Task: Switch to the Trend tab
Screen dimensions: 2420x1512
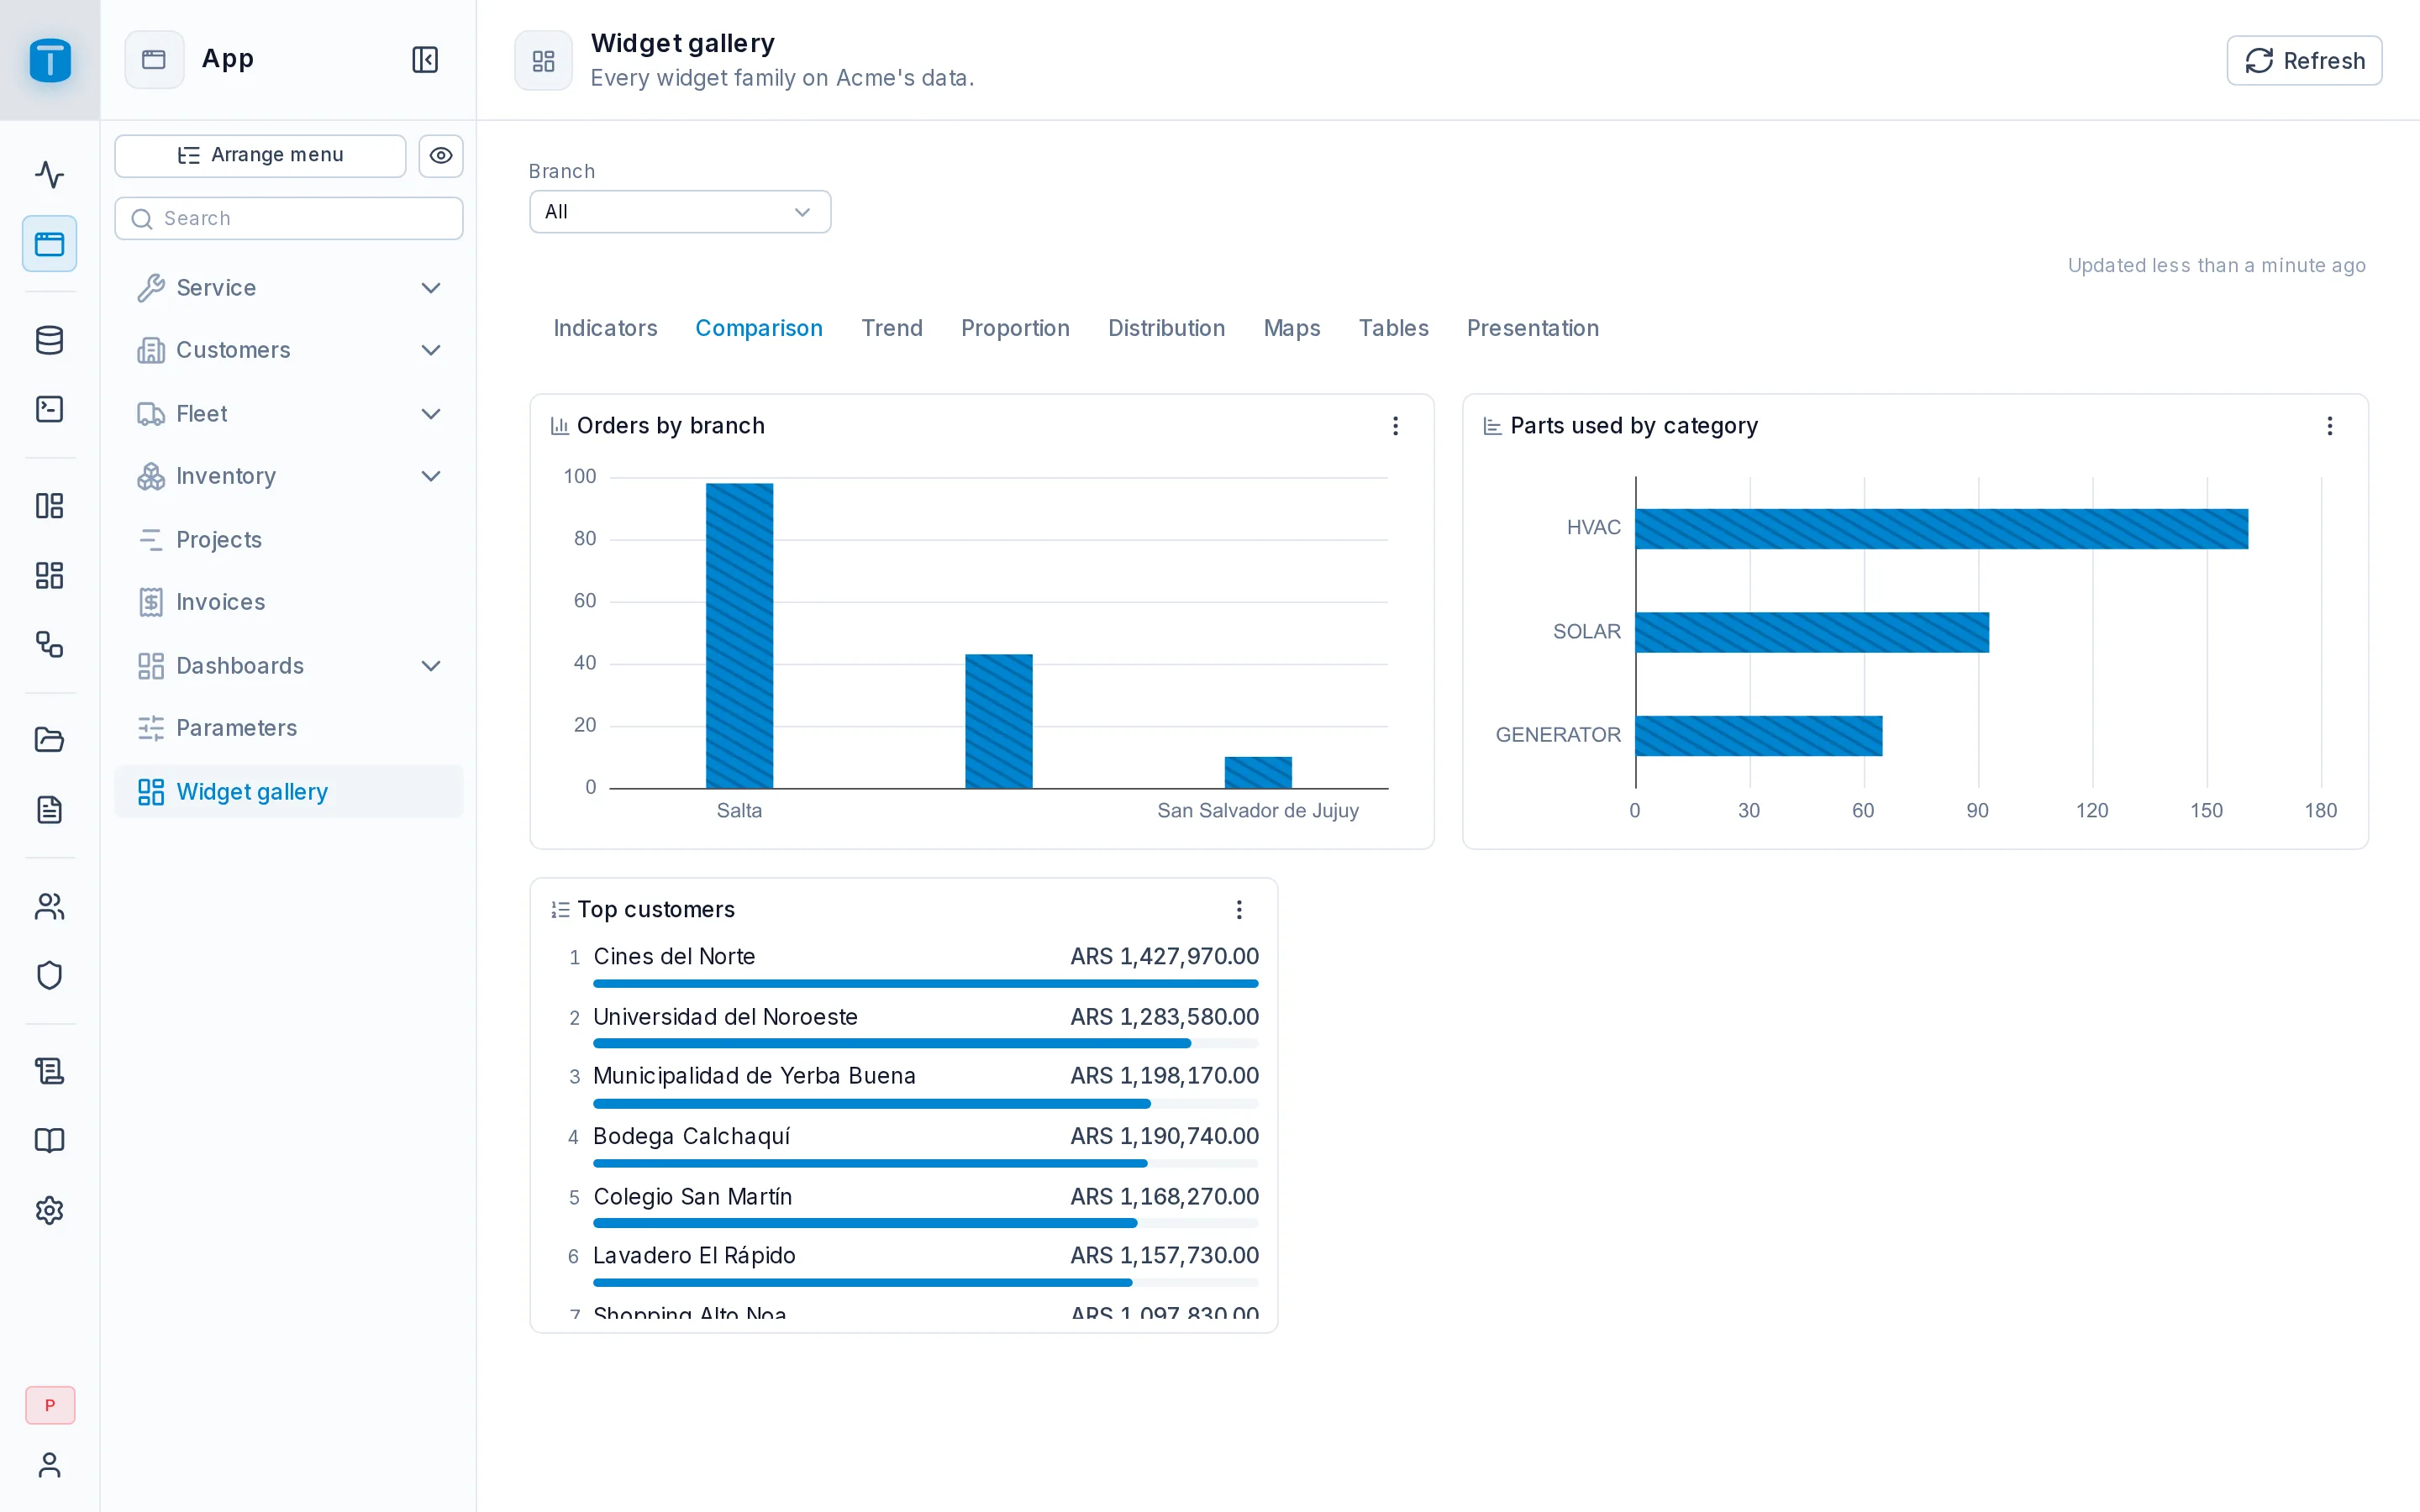Action: (x=892, y=328)
